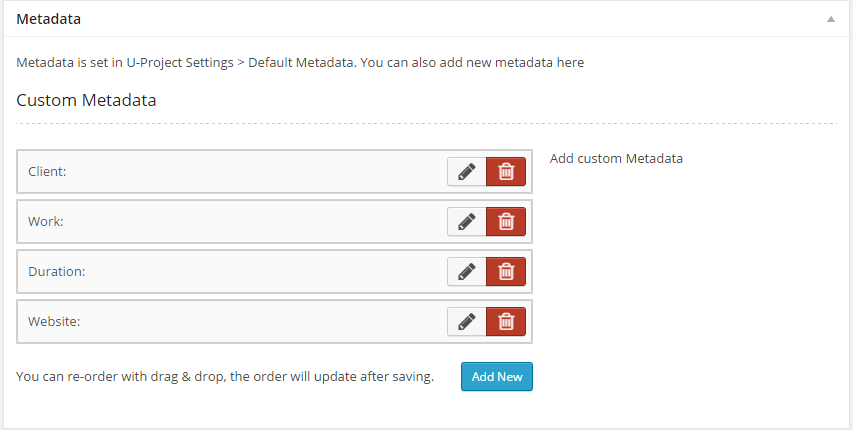Click the pencil icon for Work

click(466, 221)
